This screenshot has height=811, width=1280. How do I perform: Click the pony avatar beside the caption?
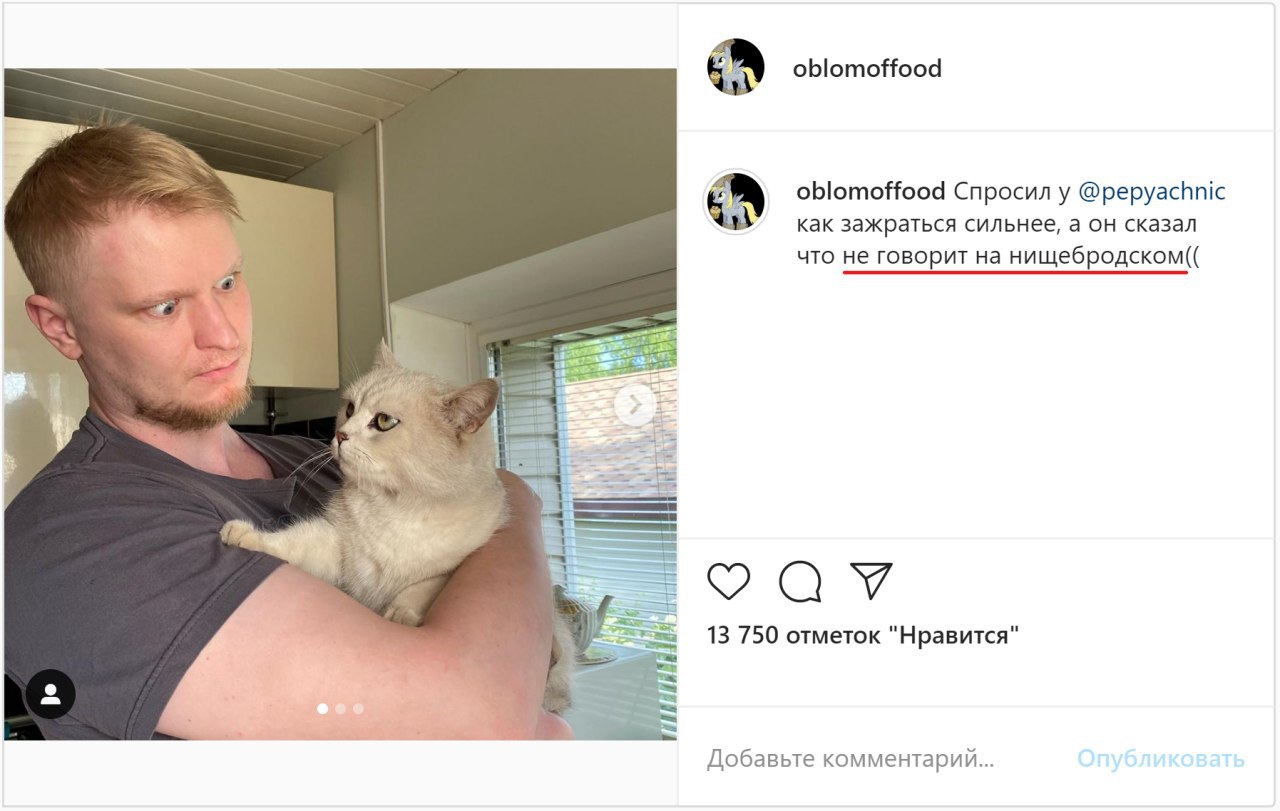click(x=736, y=202)
